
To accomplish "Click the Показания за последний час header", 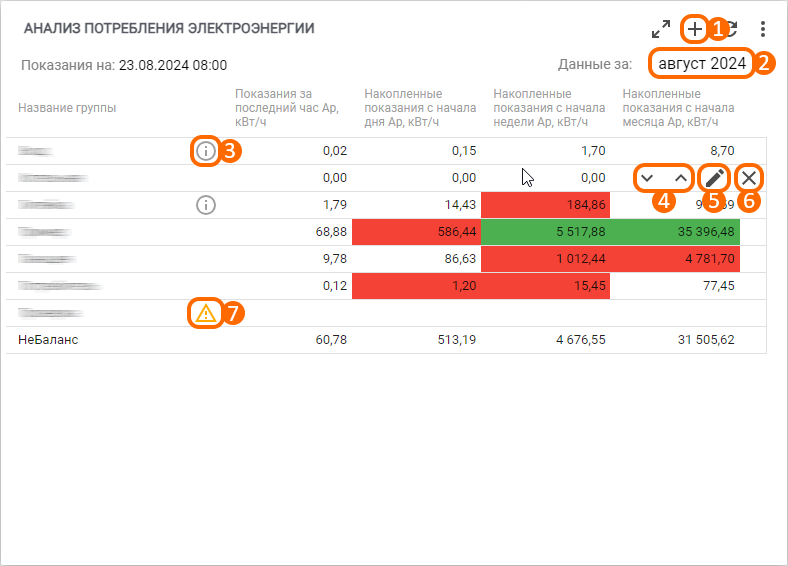I will 287,108.
